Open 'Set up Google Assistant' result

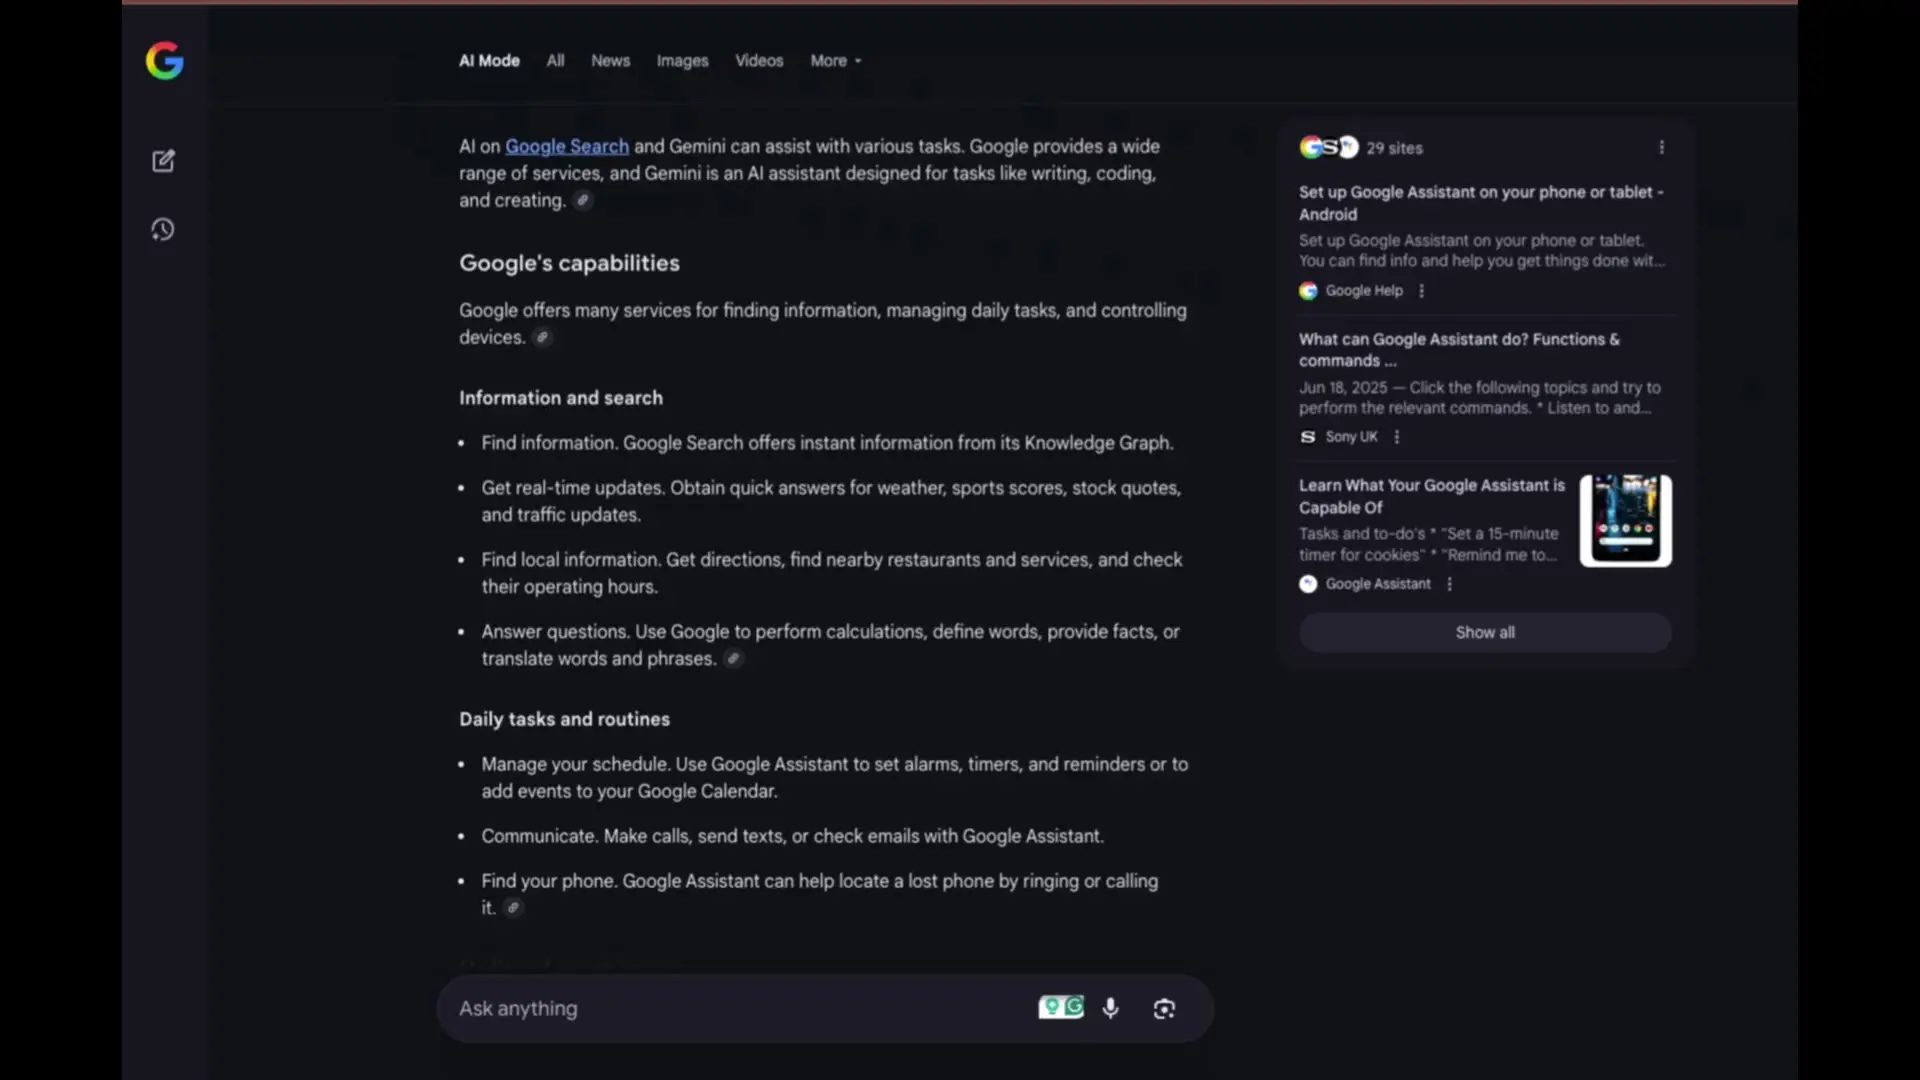[x=1480, y=203]
